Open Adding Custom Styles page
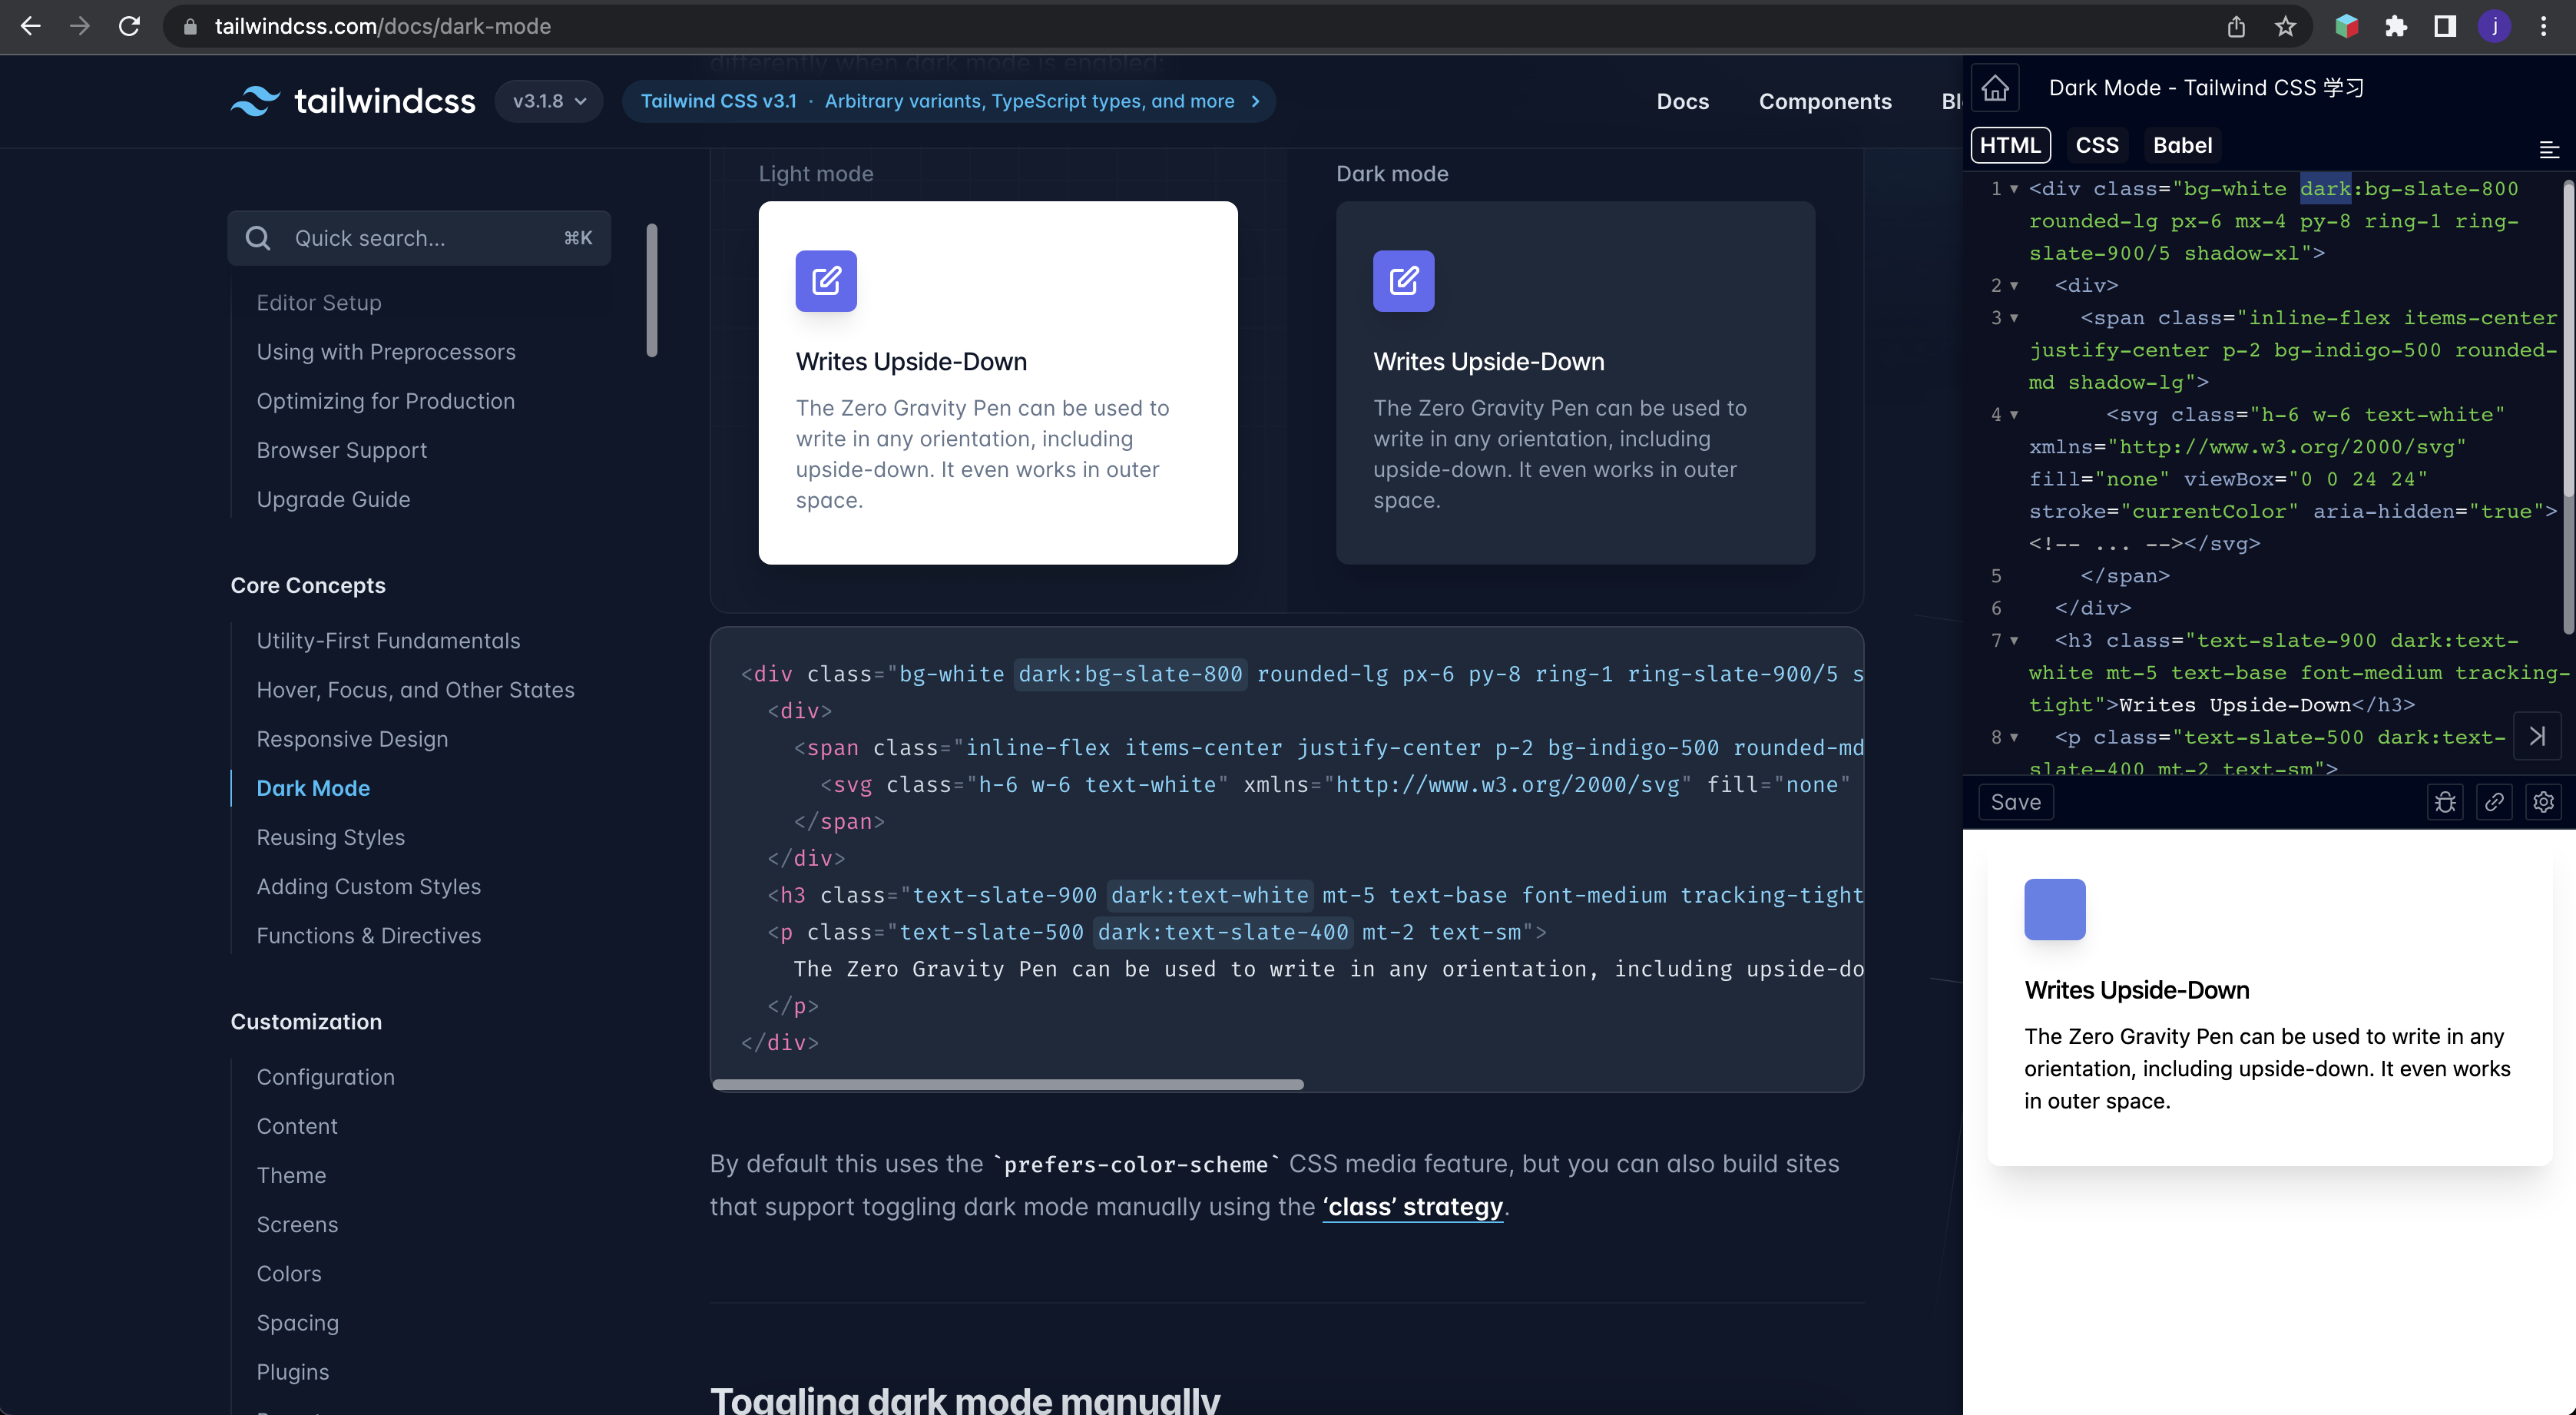2576x1415 pixels. 368,886
